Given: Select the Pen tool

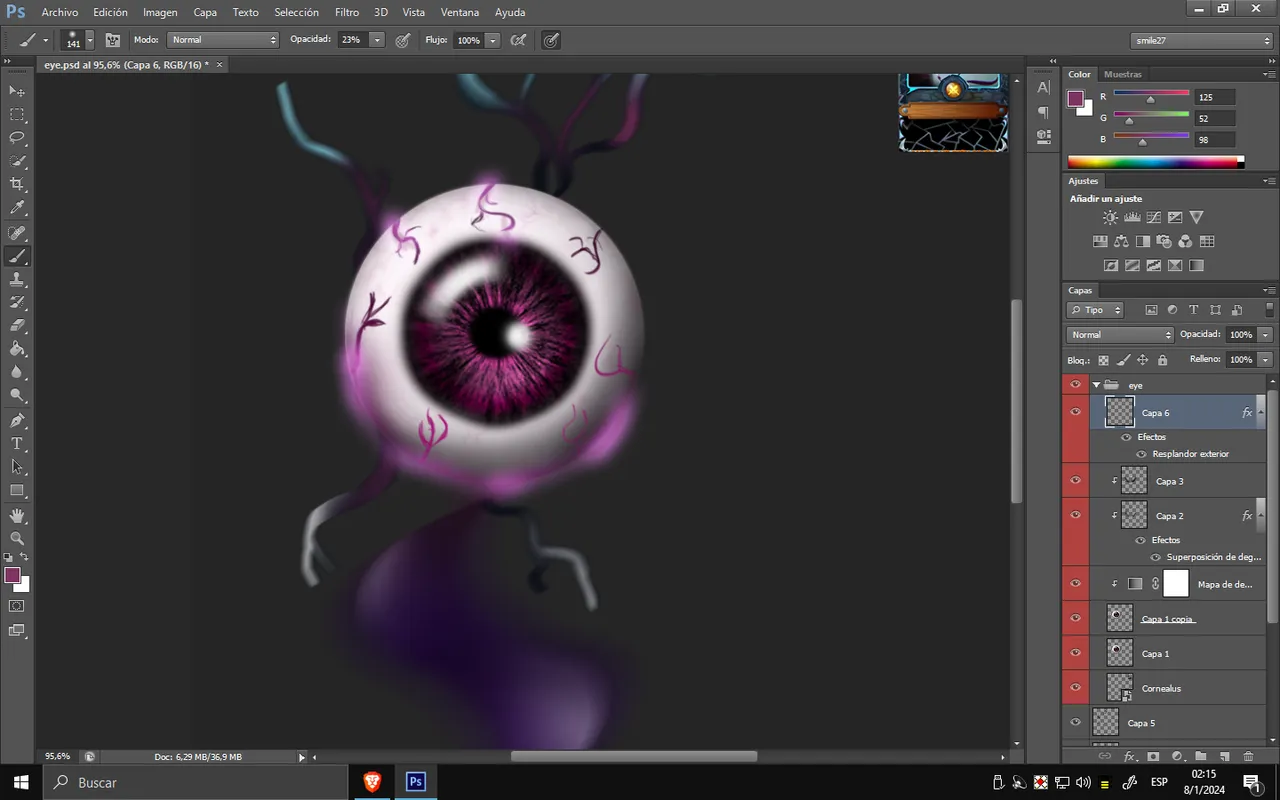Looking at the screenshot, I should pos(17,421).
